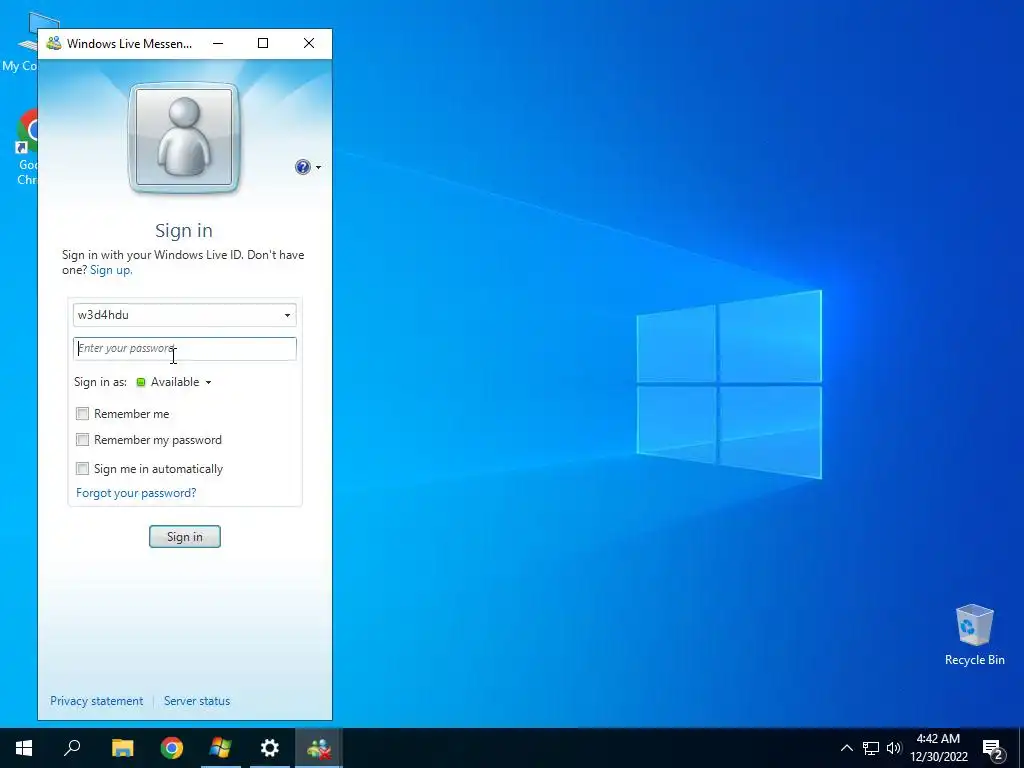1024x768 pixels.
Task: Minimize the Windows Live Messenger window
Action: [218, 43]
